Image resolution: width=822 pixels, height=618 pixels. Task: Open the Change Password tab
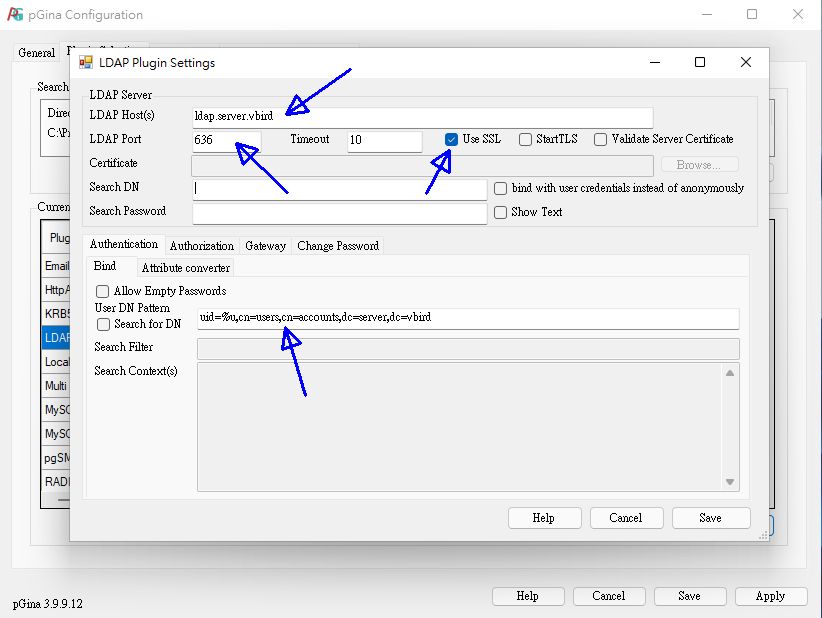(x=338, y=246)
